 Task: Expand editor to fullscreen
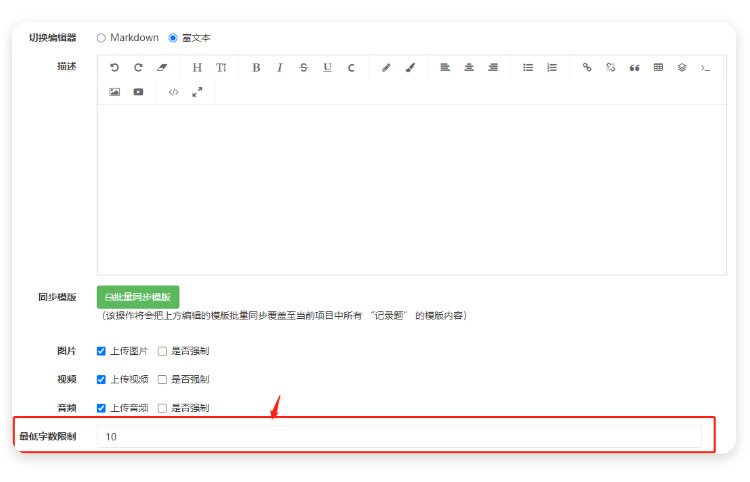(x=197, y=92)
